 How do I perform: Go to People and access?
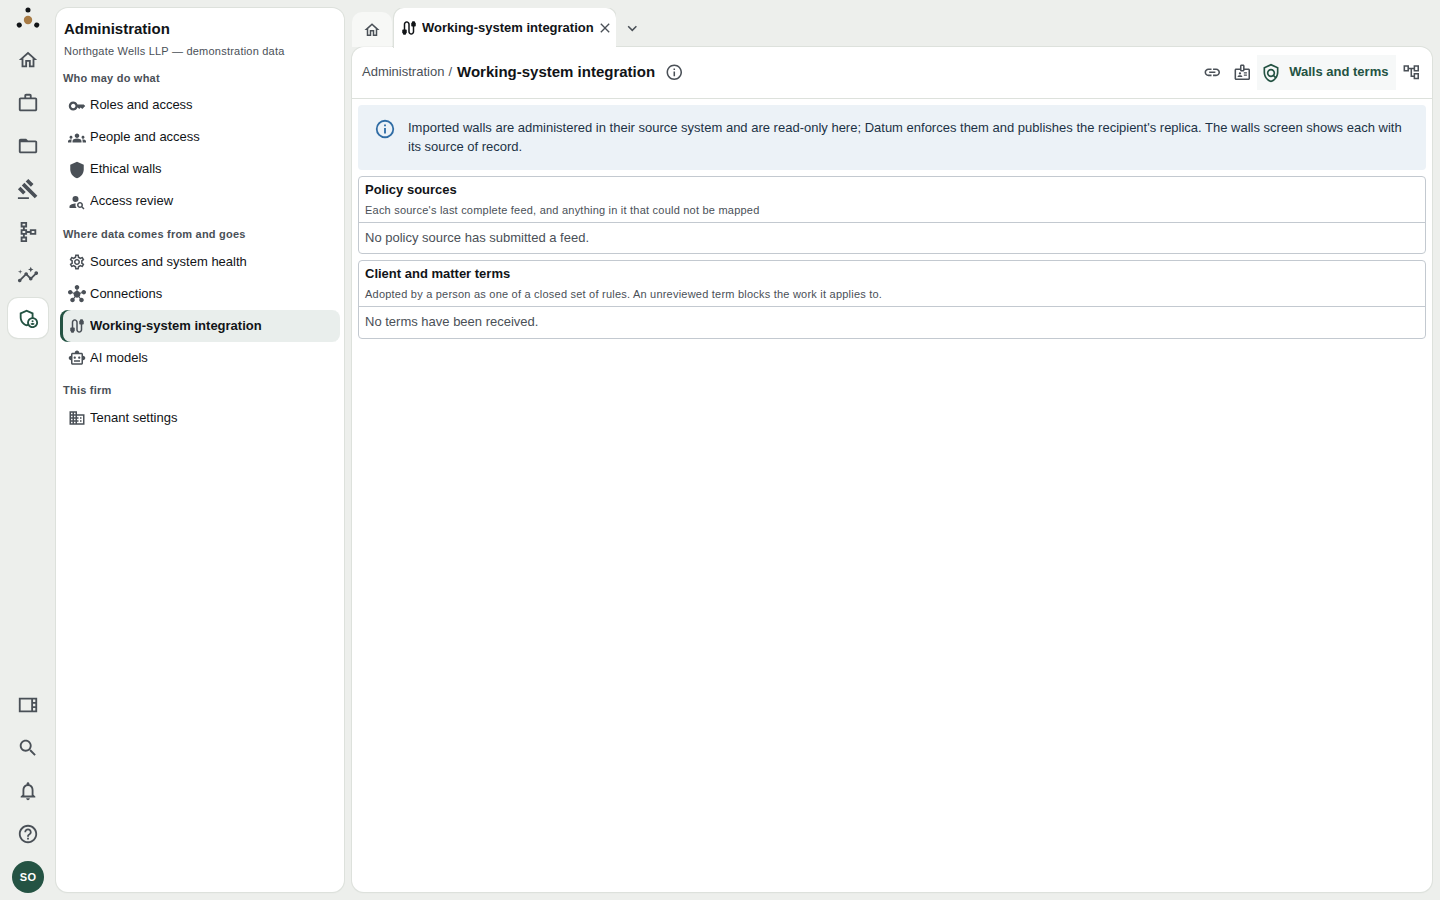[200, 137]
